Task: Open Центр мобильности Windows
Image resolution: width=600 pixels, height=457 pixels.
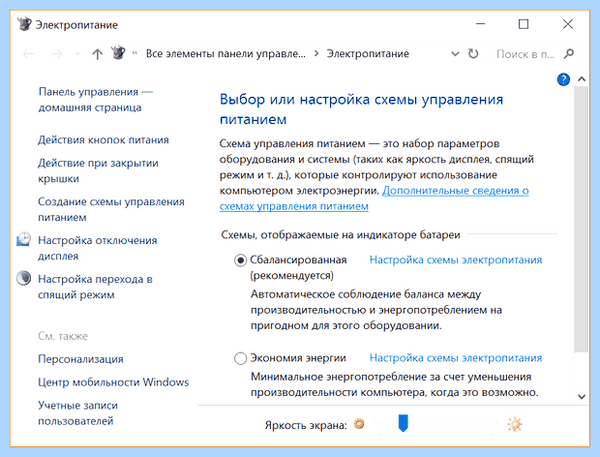Action: click(113, 382)
